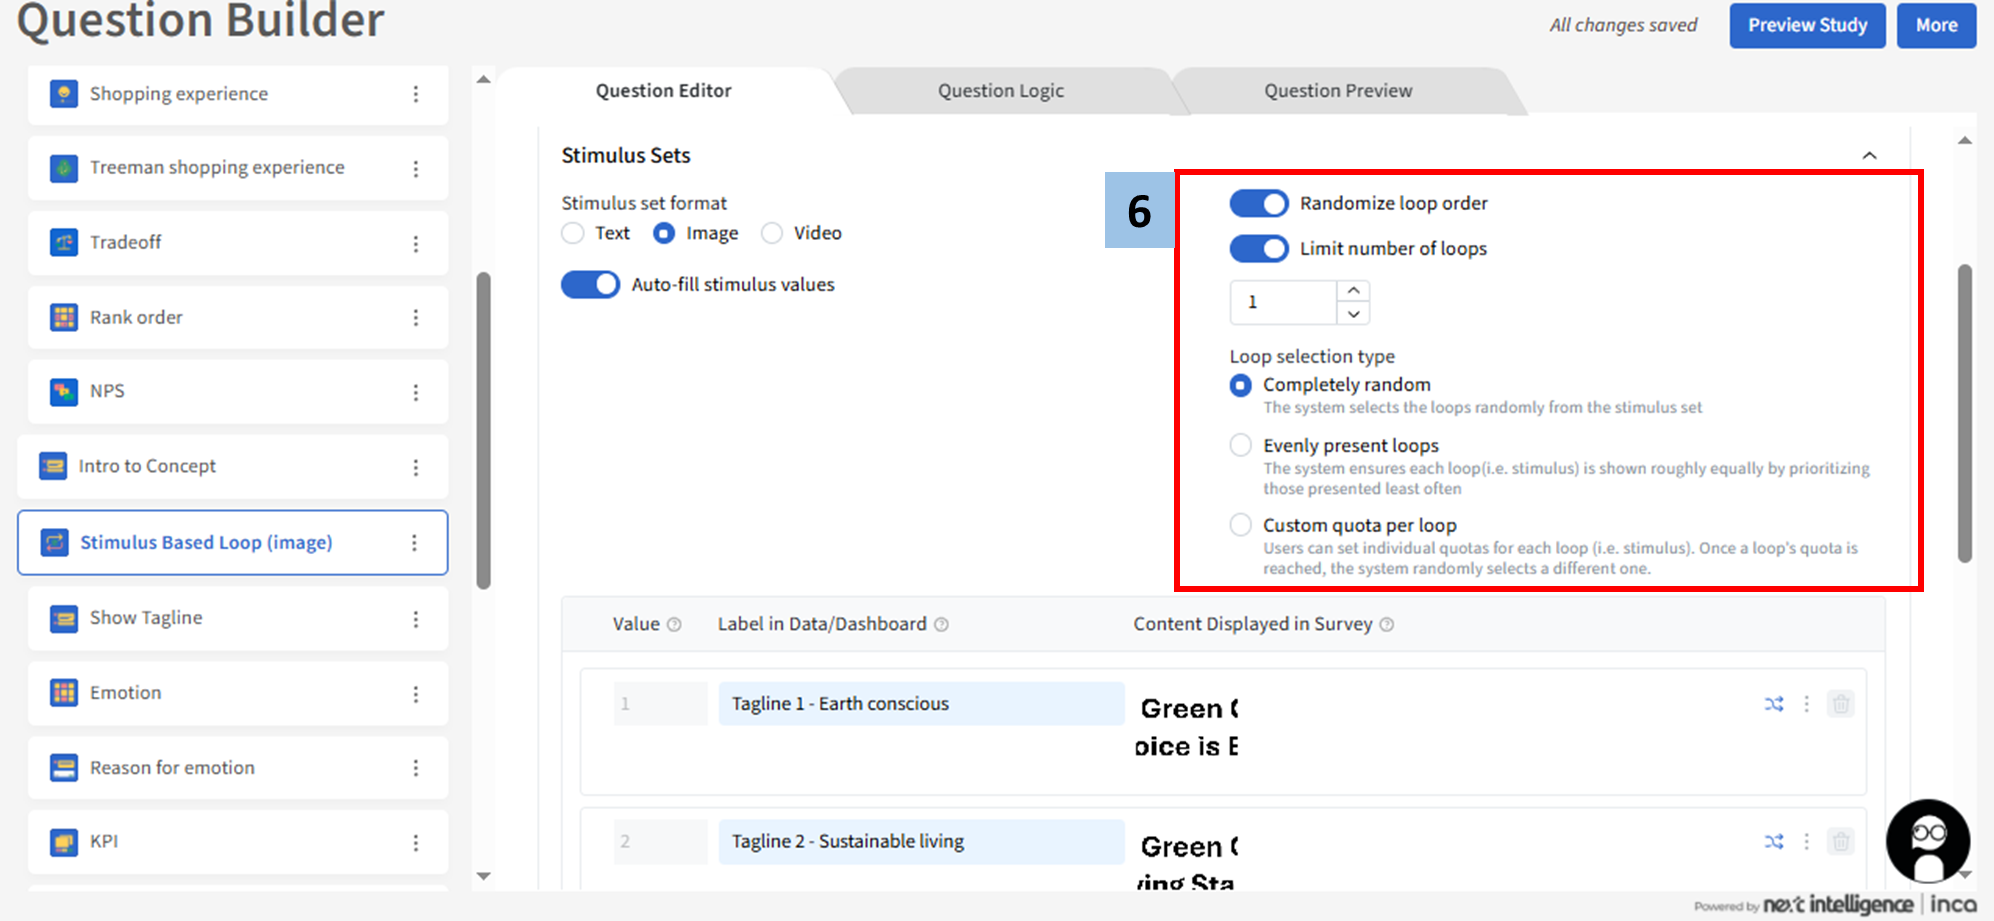Click the Tagline 1 label input field
The image size is (1994, 921).
pos(920,704)
